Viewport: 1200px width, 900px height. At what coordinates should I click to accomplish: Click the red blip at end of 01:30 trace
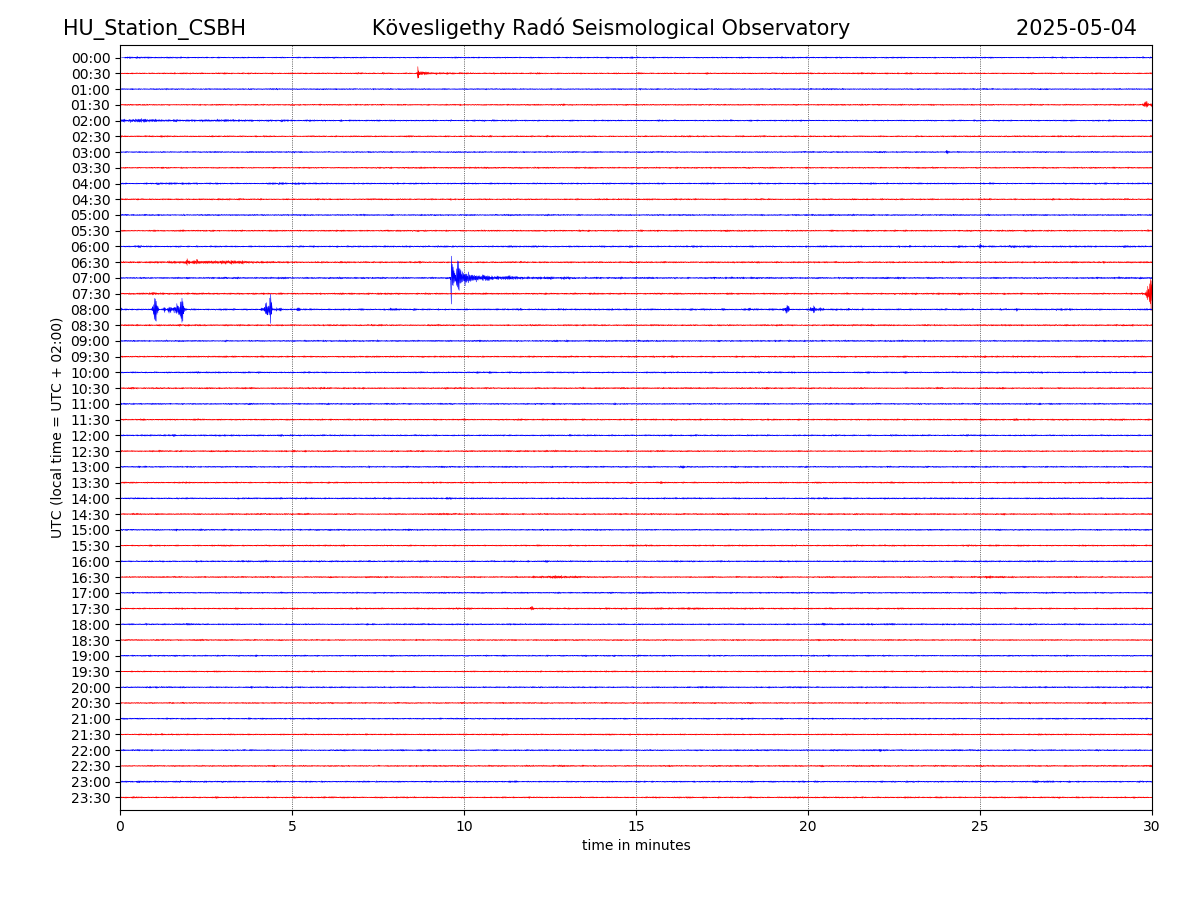[1147, 104]
